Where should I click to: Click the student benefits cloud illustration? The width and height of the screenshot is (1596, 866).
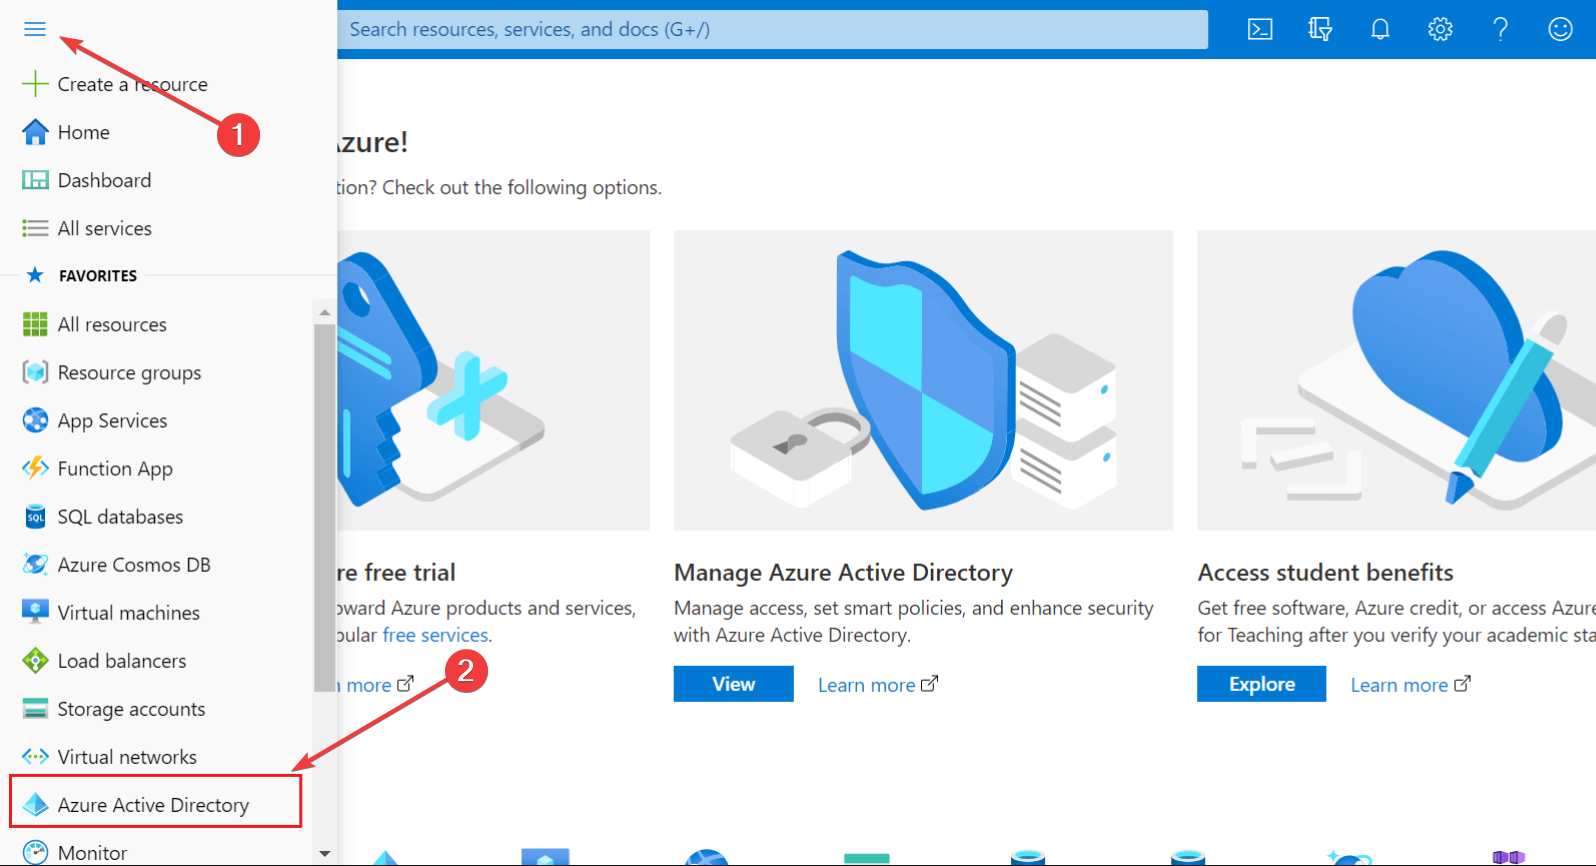(x=1396, y=380)
